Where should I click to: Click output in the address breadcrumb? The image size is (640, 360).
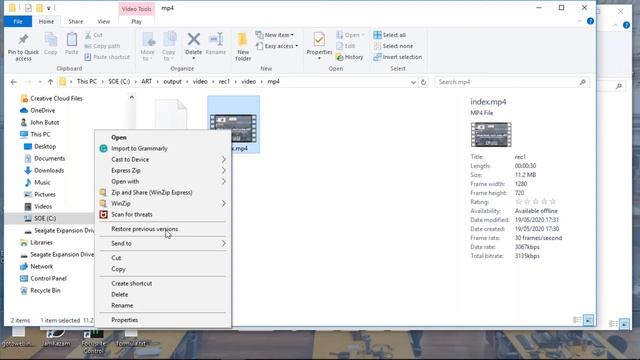172,82
